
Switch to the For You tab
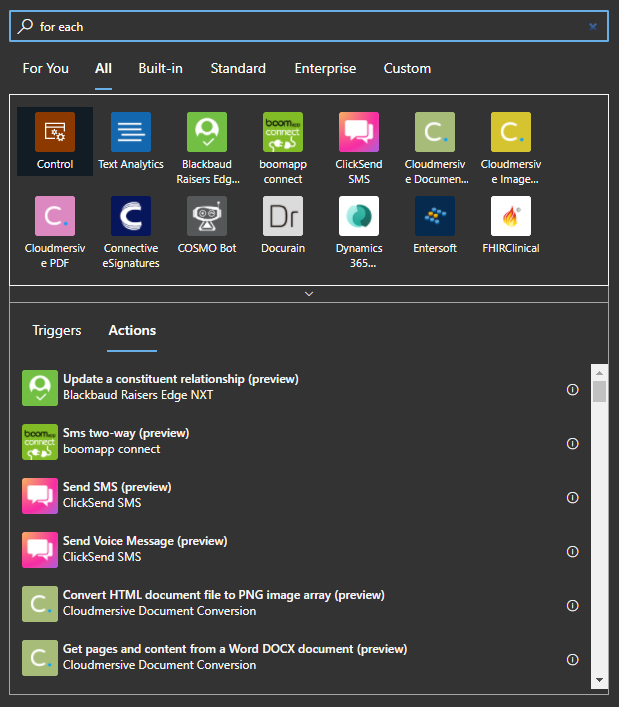[46, 69]
